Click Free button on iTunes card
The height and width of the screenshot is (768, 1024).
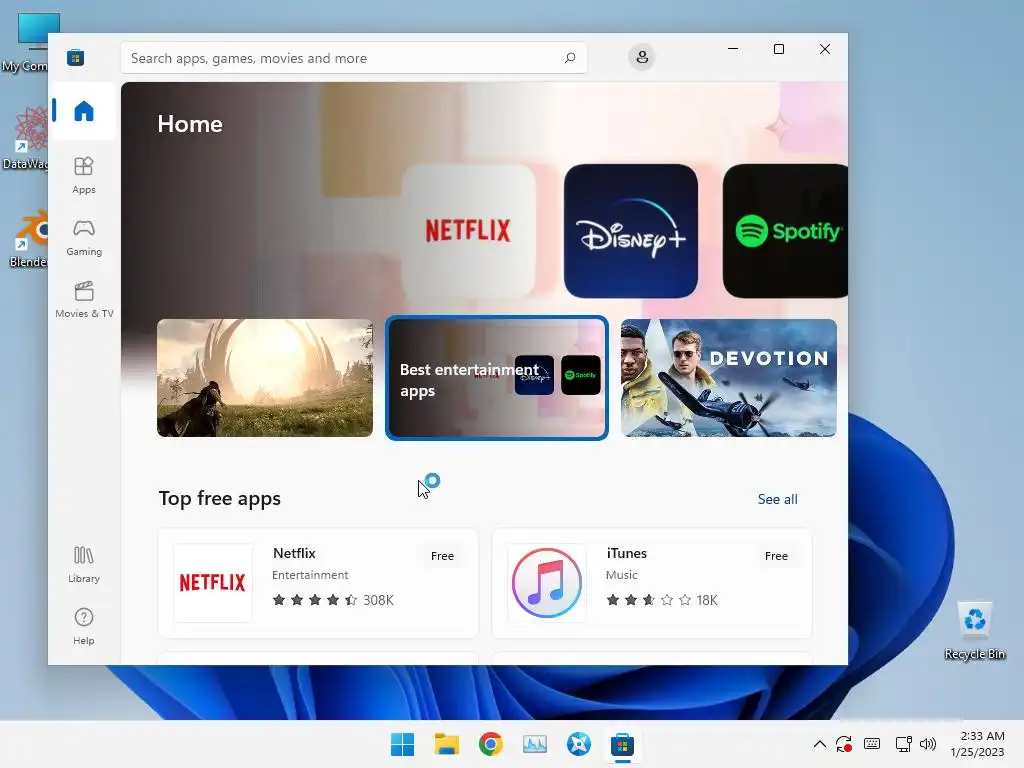click(776, 556)
